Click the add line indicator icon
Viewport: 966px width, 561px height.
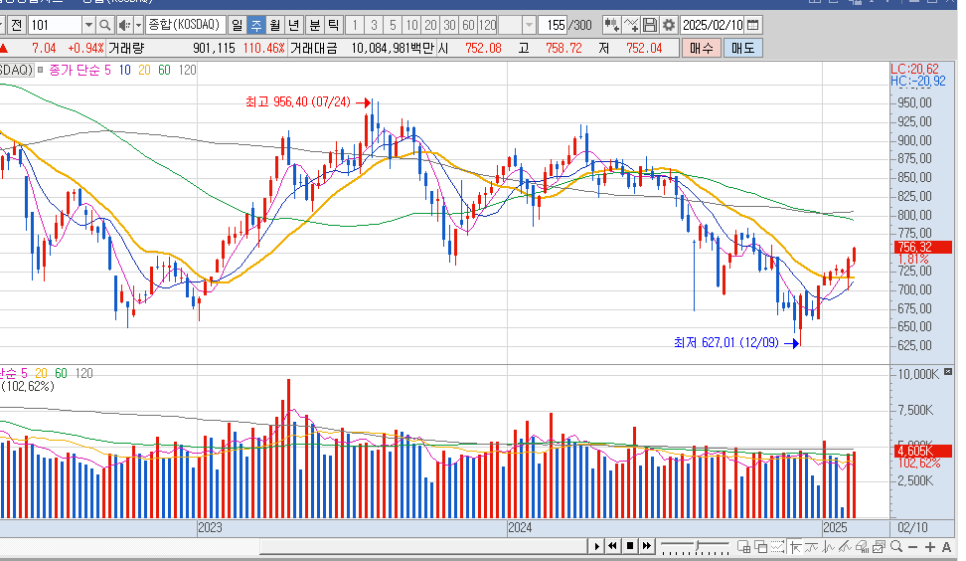tap(631, 24)
